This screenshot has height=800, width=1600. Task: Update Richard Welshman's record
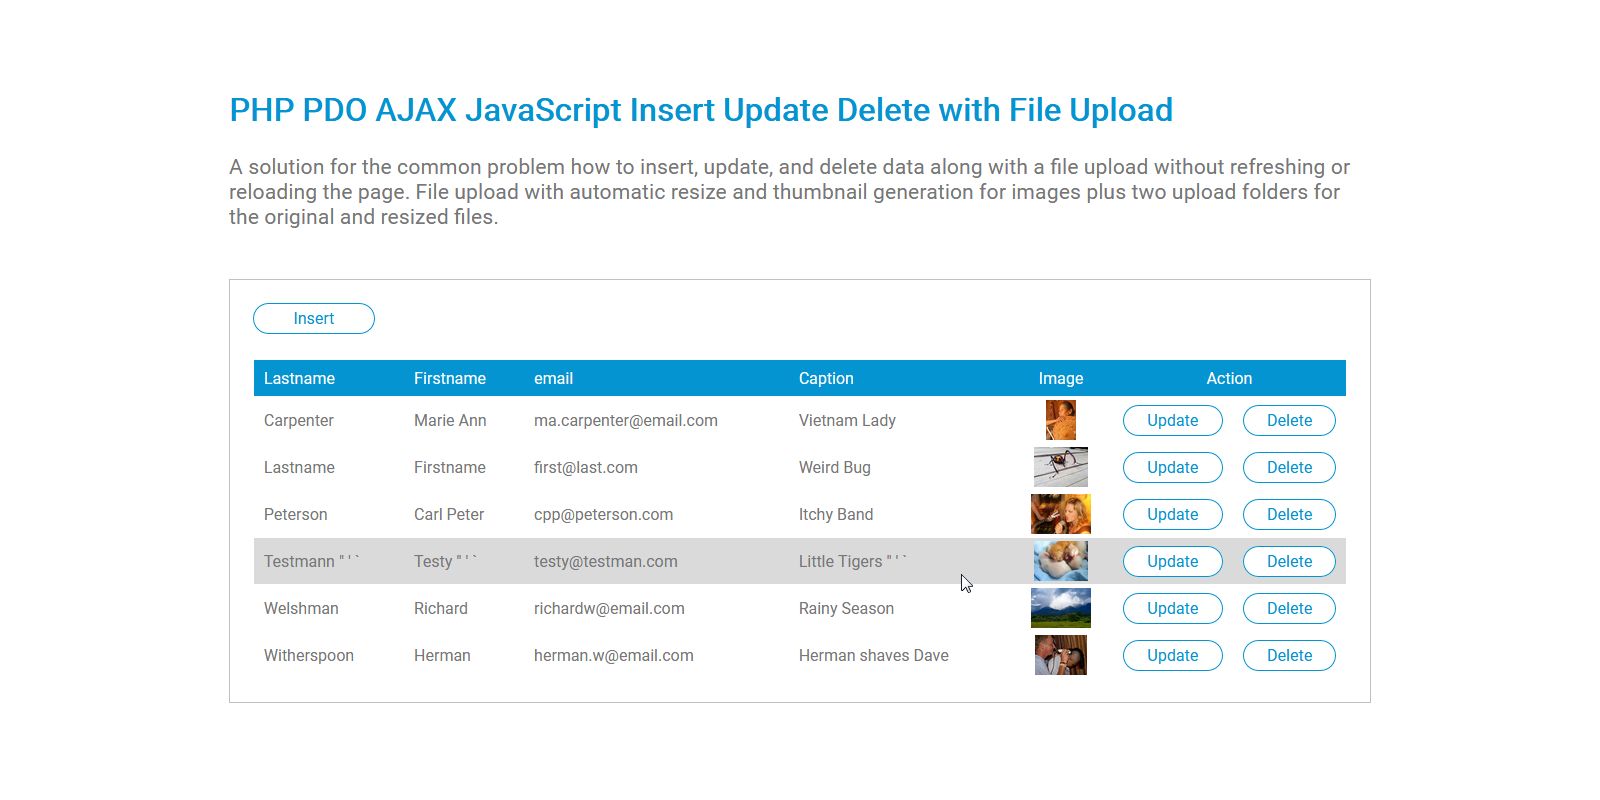1172,609
